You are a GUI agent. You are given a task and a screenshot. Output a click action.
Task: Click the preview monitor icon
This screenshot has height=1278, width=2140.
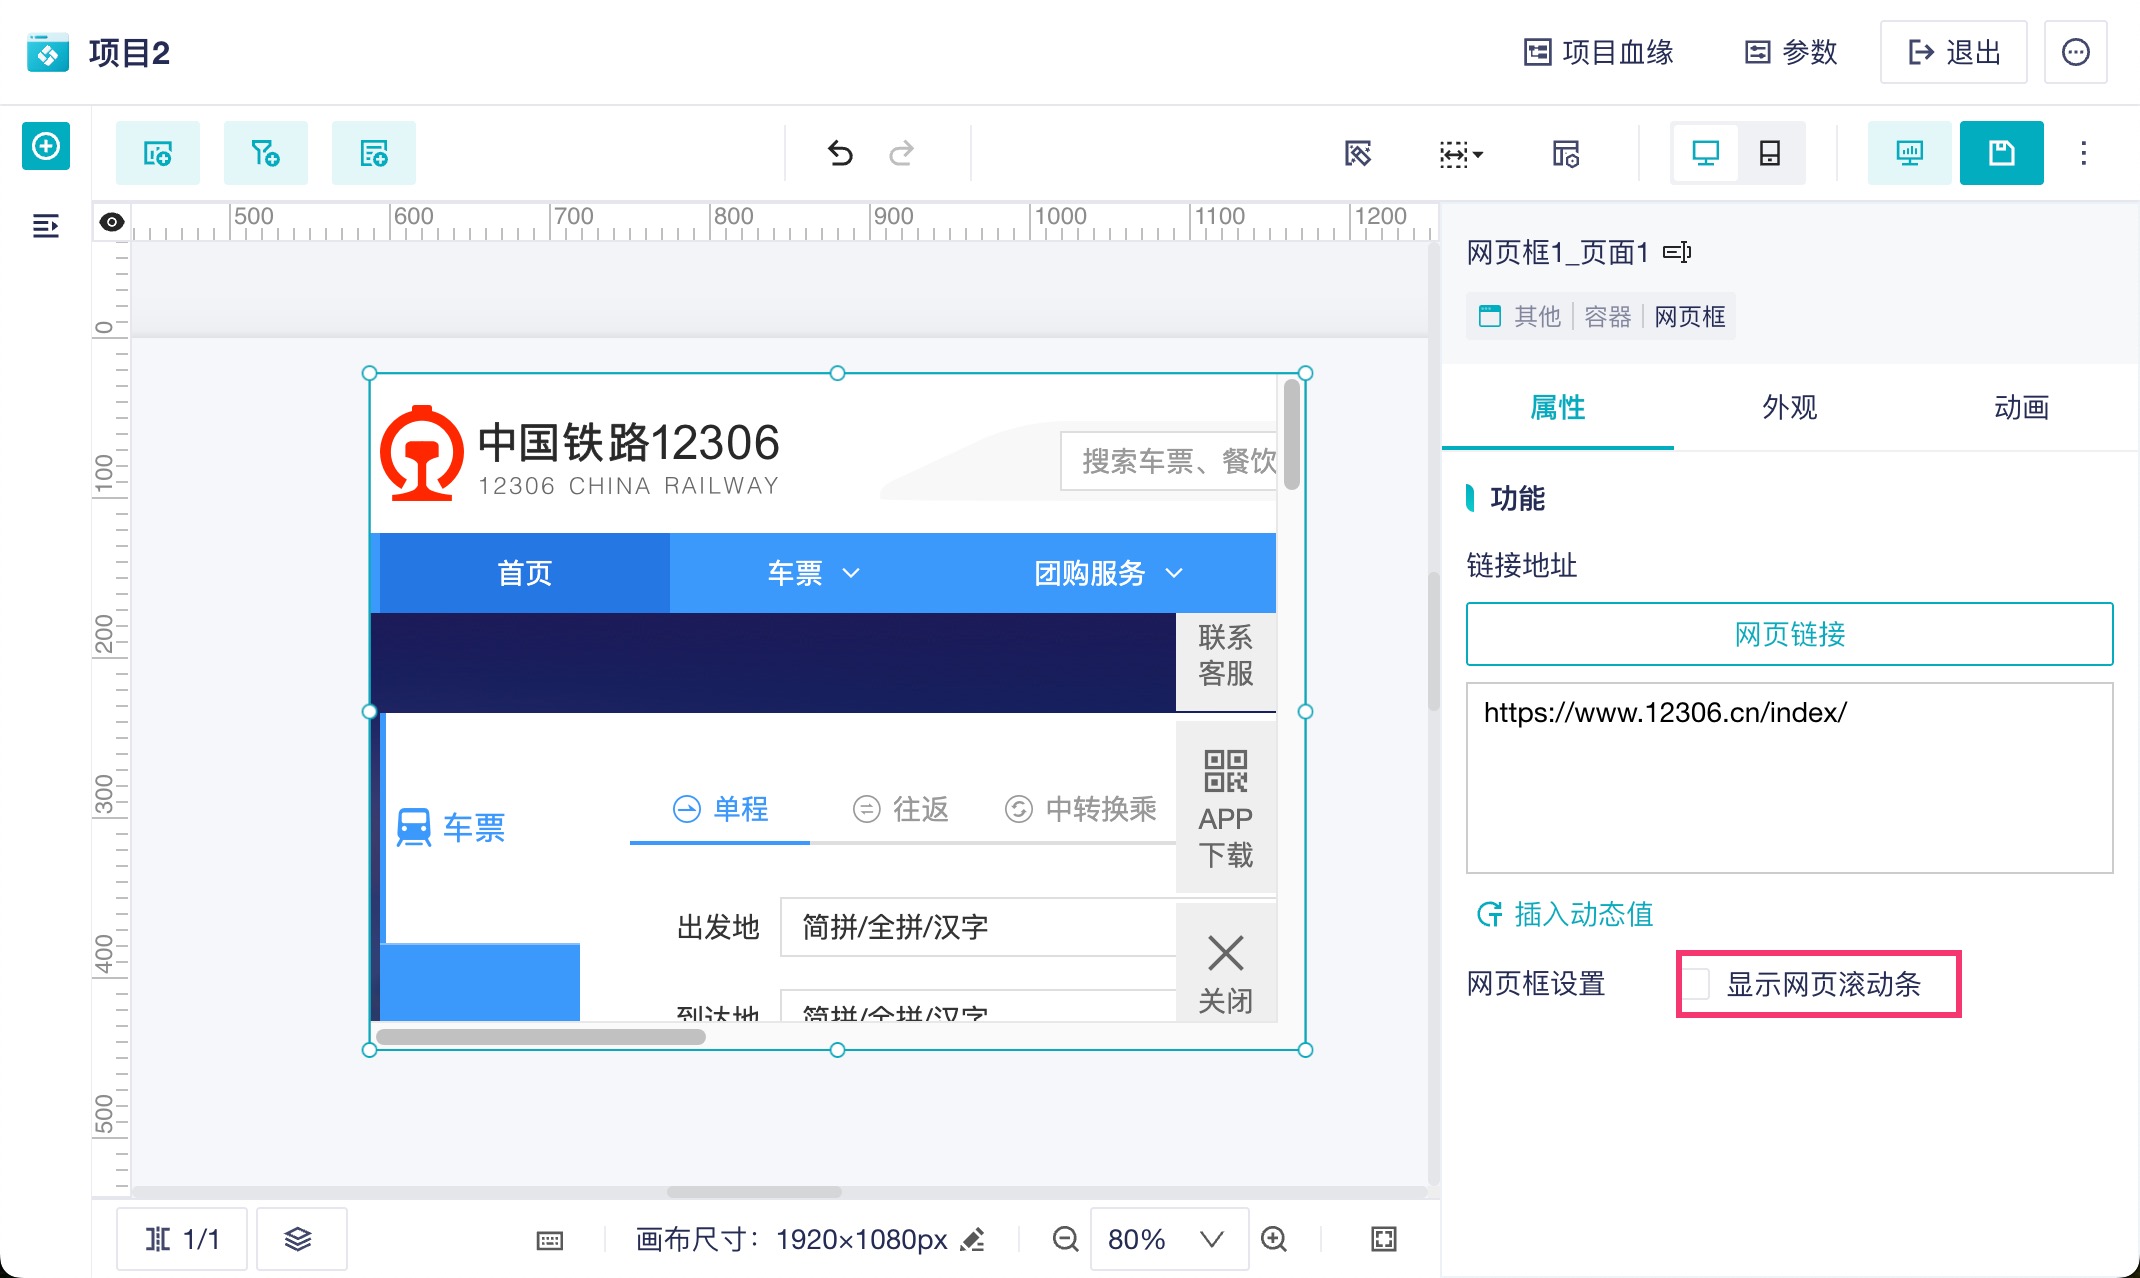[1909, 153]
